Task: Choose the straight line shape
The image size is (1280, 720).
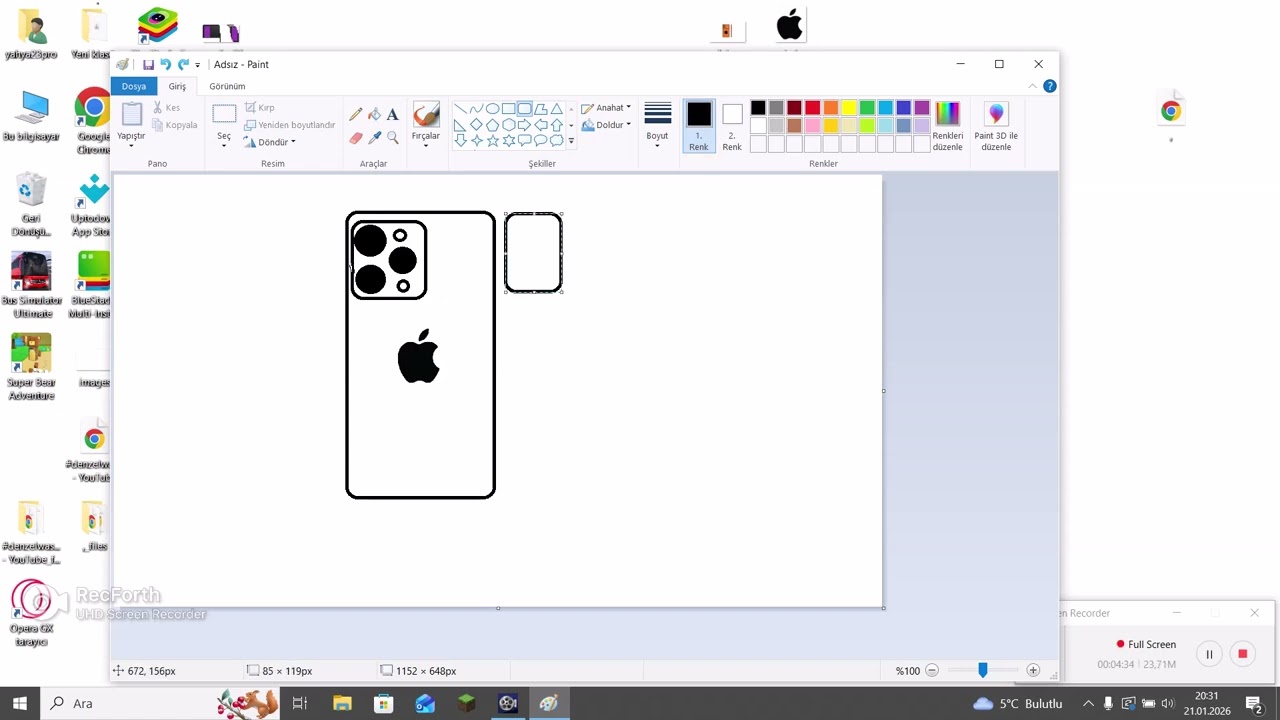Action: (460, 109)
